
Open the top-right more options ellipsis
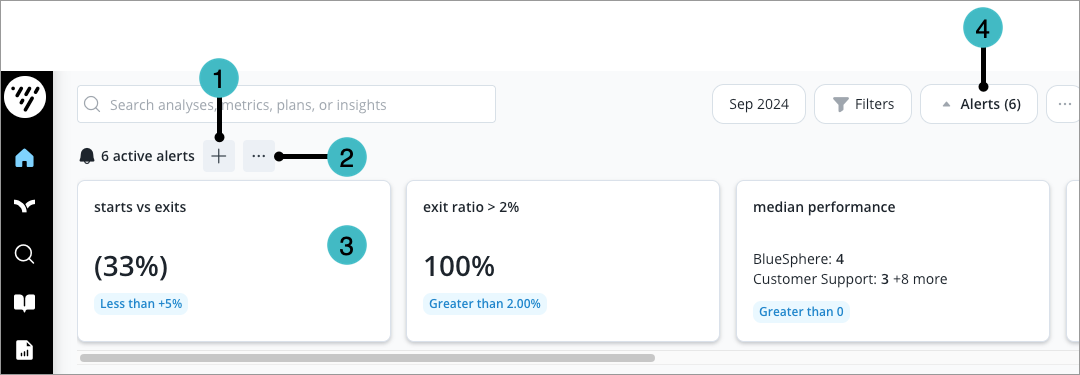pos(1064,104)
